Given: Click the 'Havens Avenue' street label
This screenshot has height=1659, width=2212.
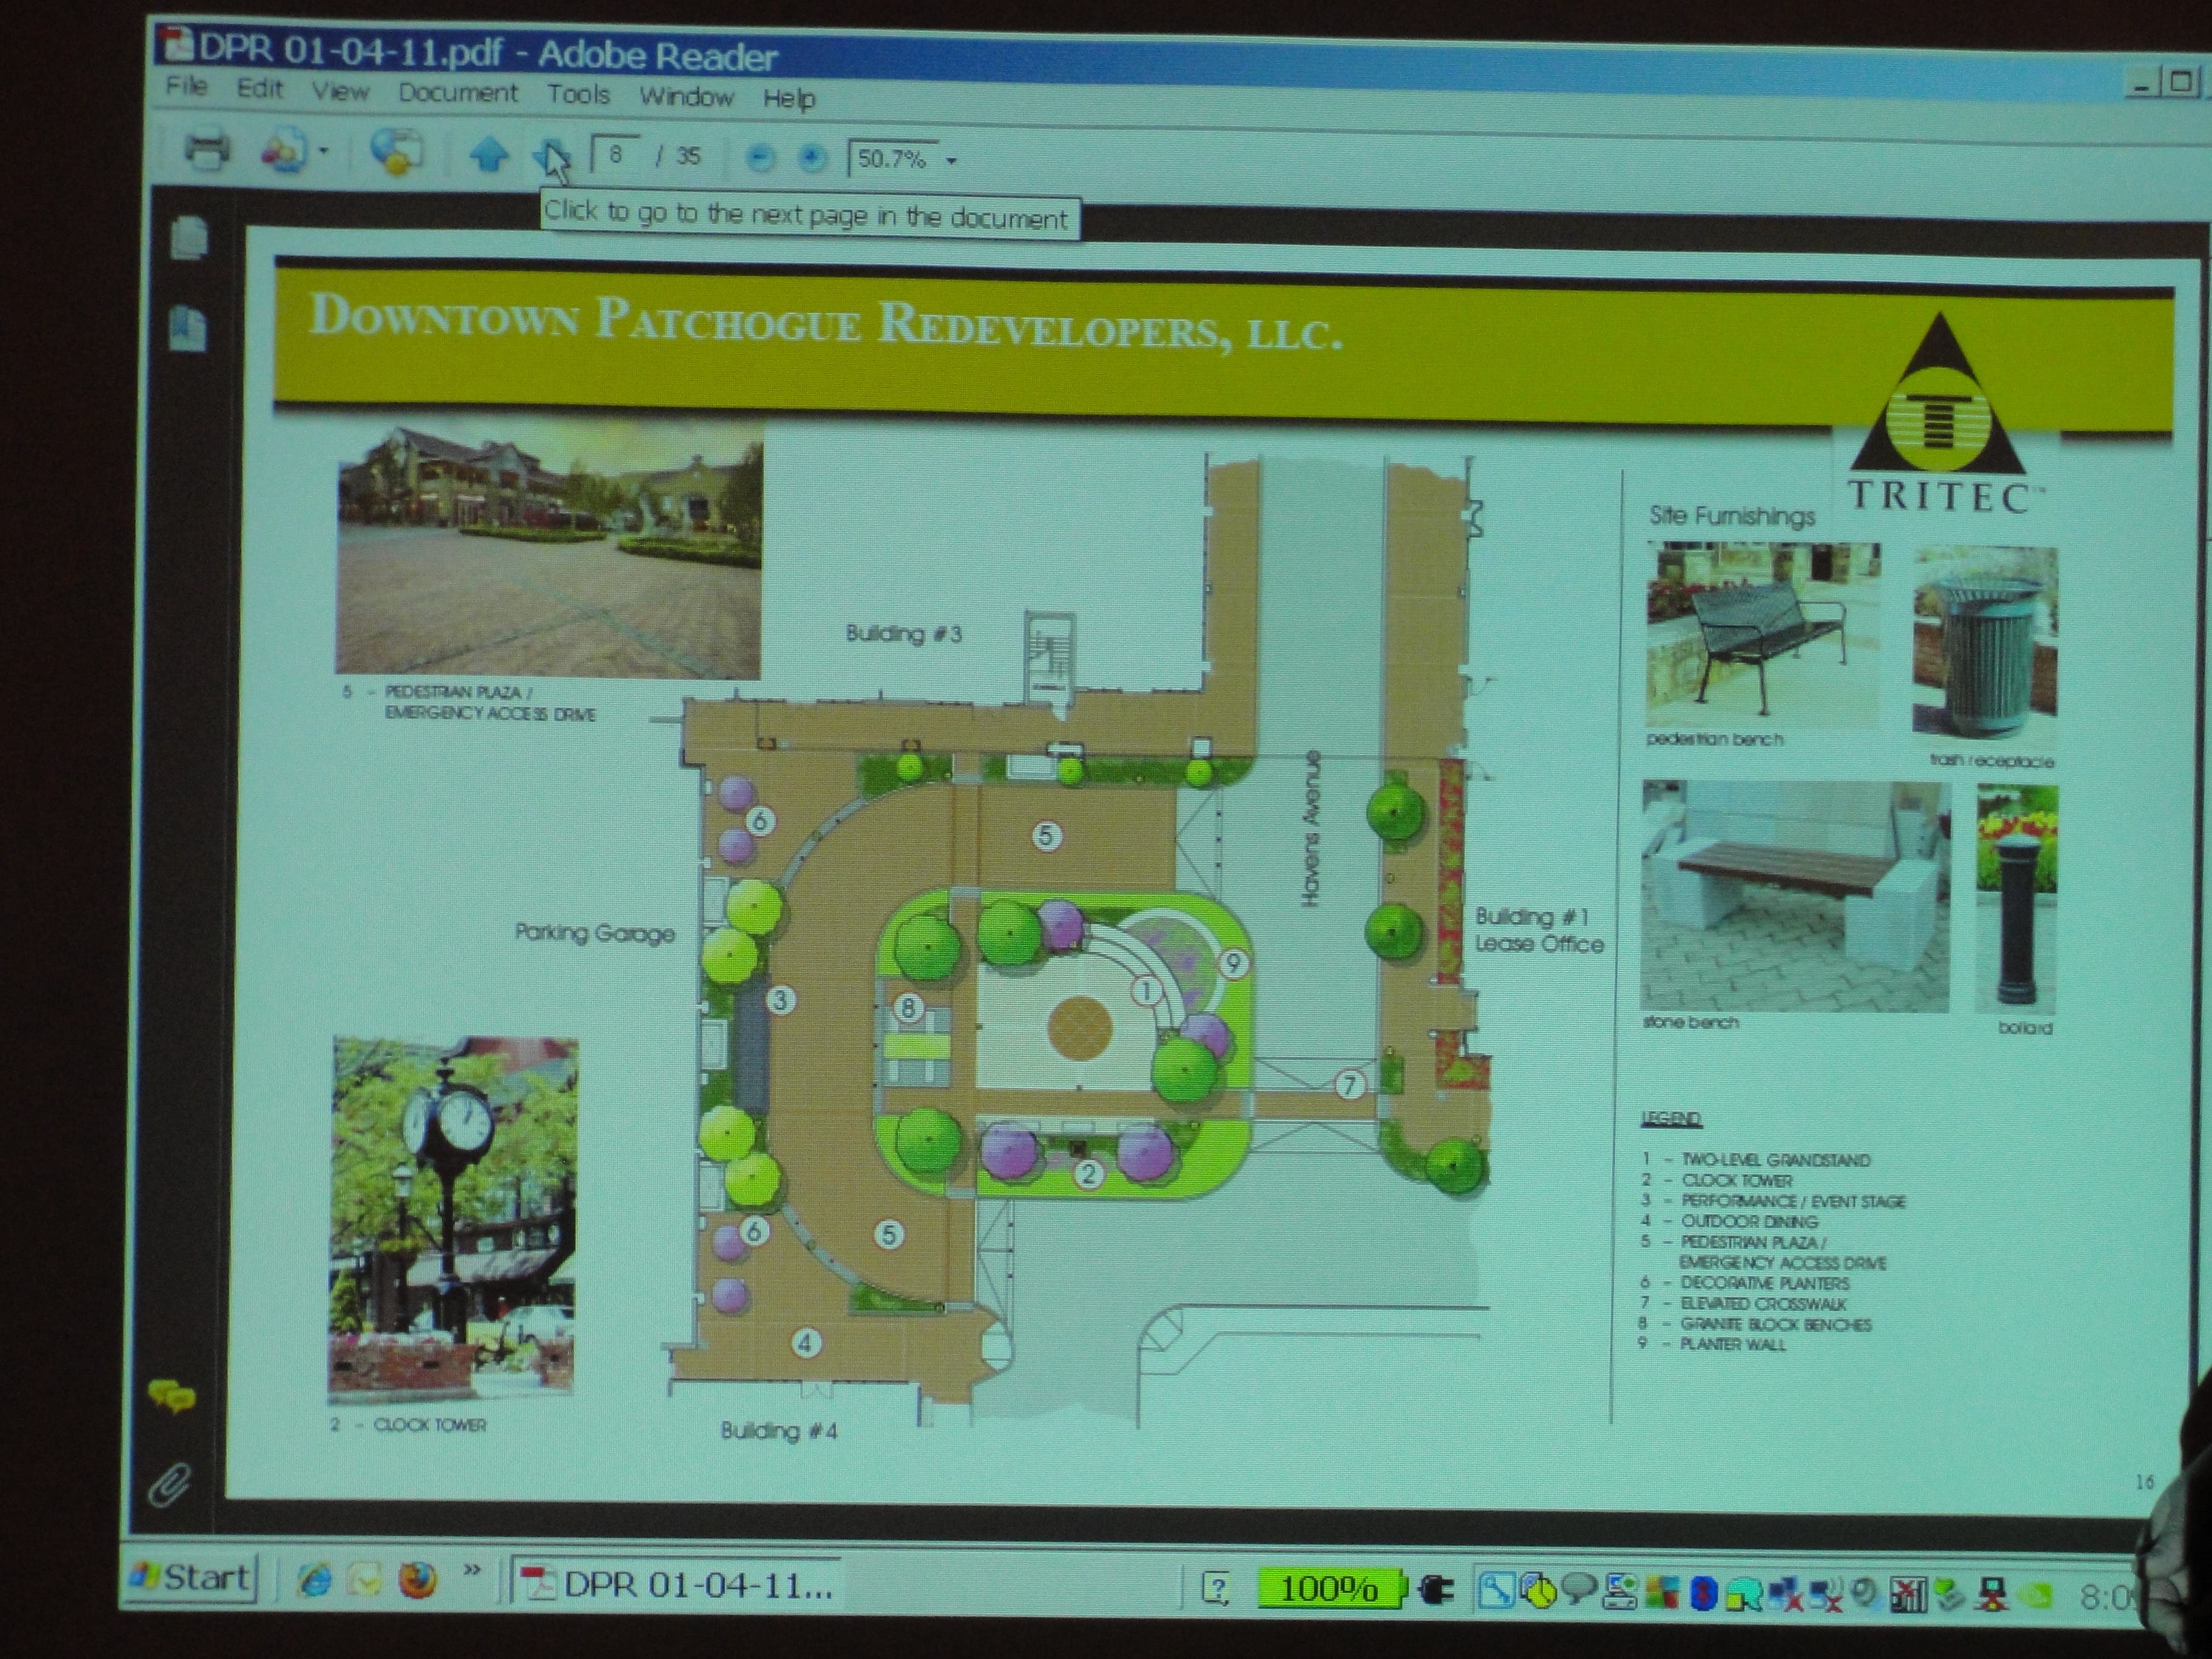Looking at the screenshot, I should (1311, 829).
